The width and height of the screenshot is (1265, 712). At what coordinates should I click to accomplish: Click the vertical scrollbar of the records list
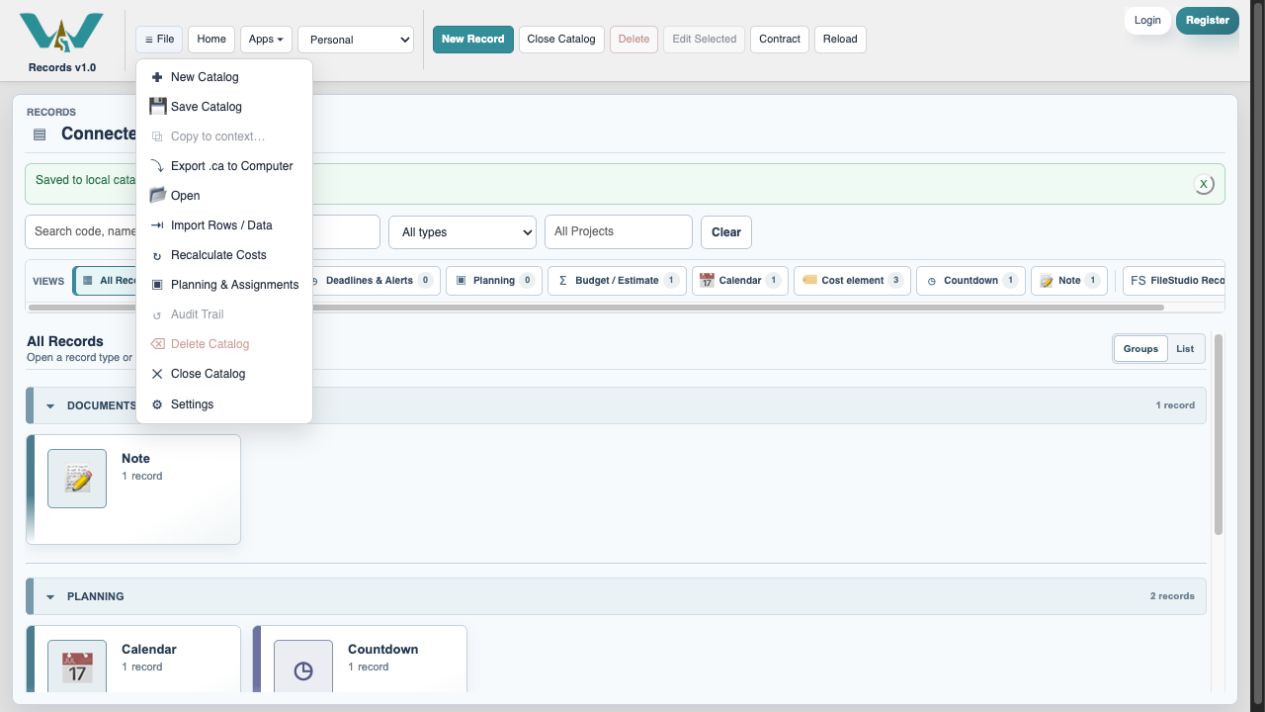pyautogui.click(x=1218, y=435)
